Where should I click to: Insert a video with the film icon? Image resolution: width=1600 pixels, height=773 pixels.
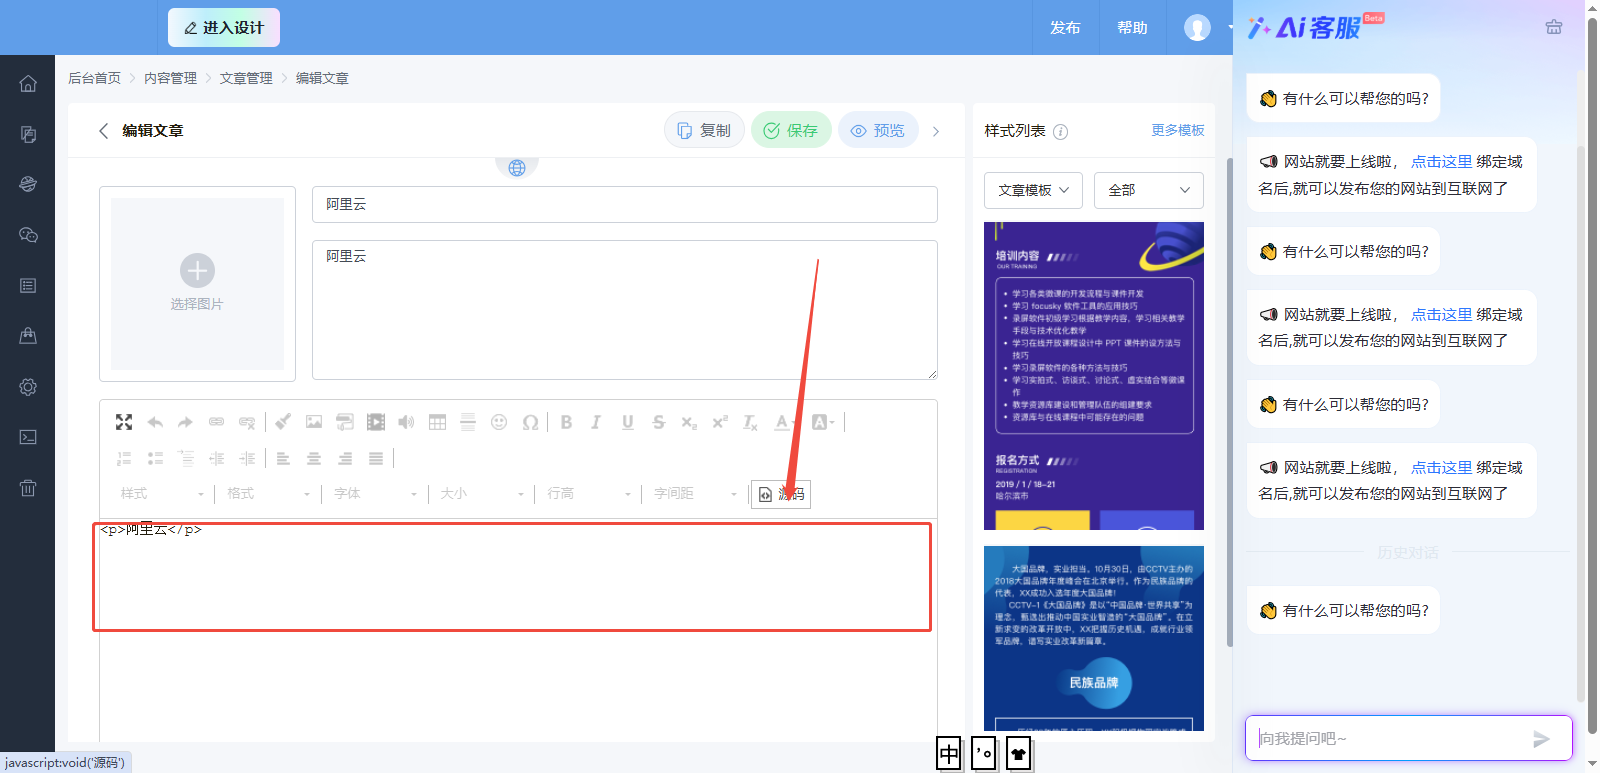point(376,422)
